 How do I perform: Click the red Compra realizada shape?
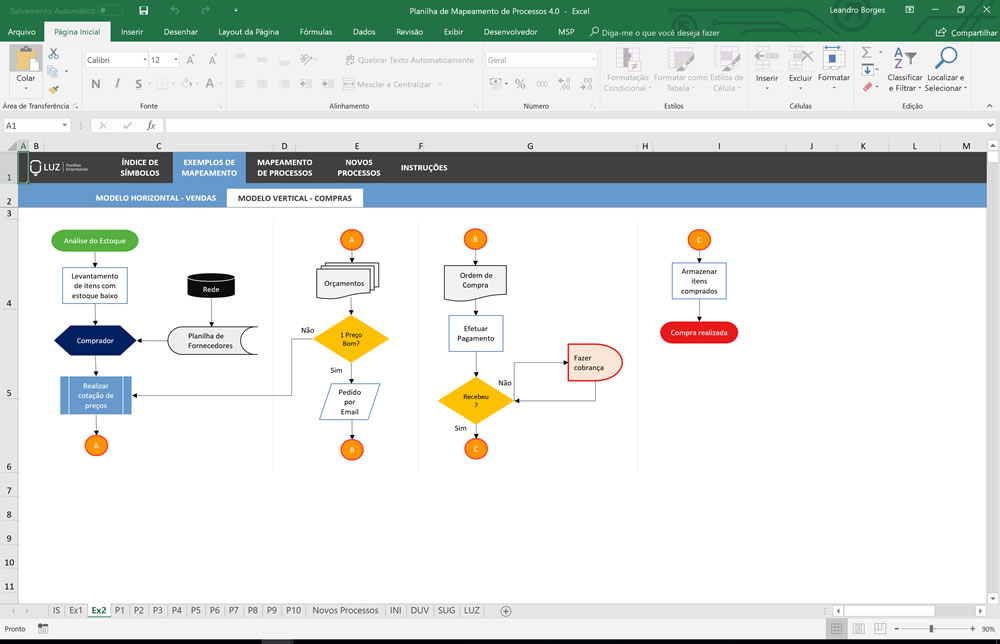[698, 332]
